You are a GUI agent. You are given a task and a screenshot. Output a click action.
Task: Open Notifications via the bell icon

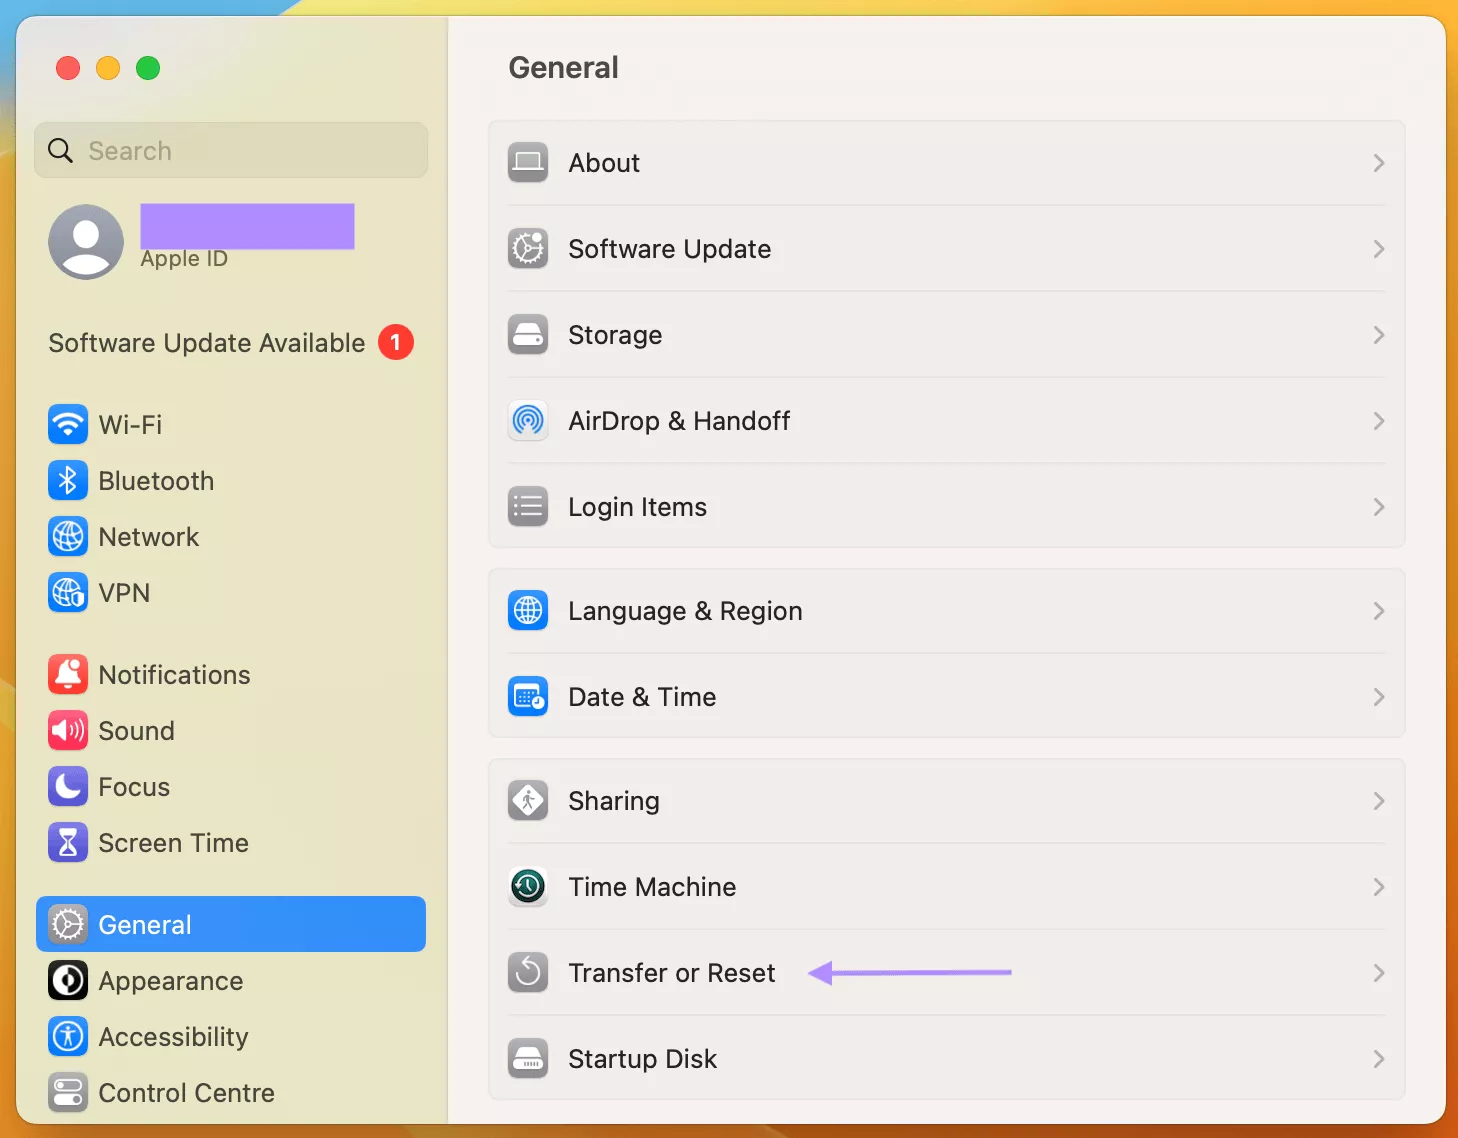67,674
